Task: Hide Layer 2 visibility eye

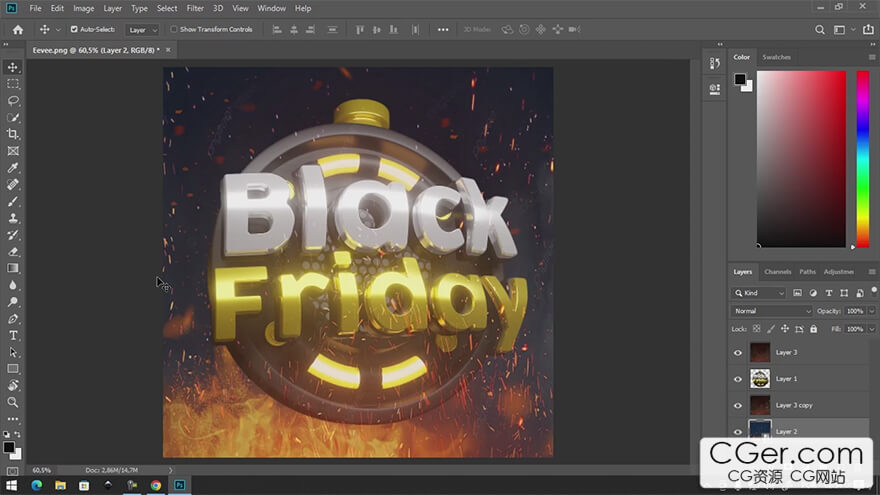Action: coord(738,432)
